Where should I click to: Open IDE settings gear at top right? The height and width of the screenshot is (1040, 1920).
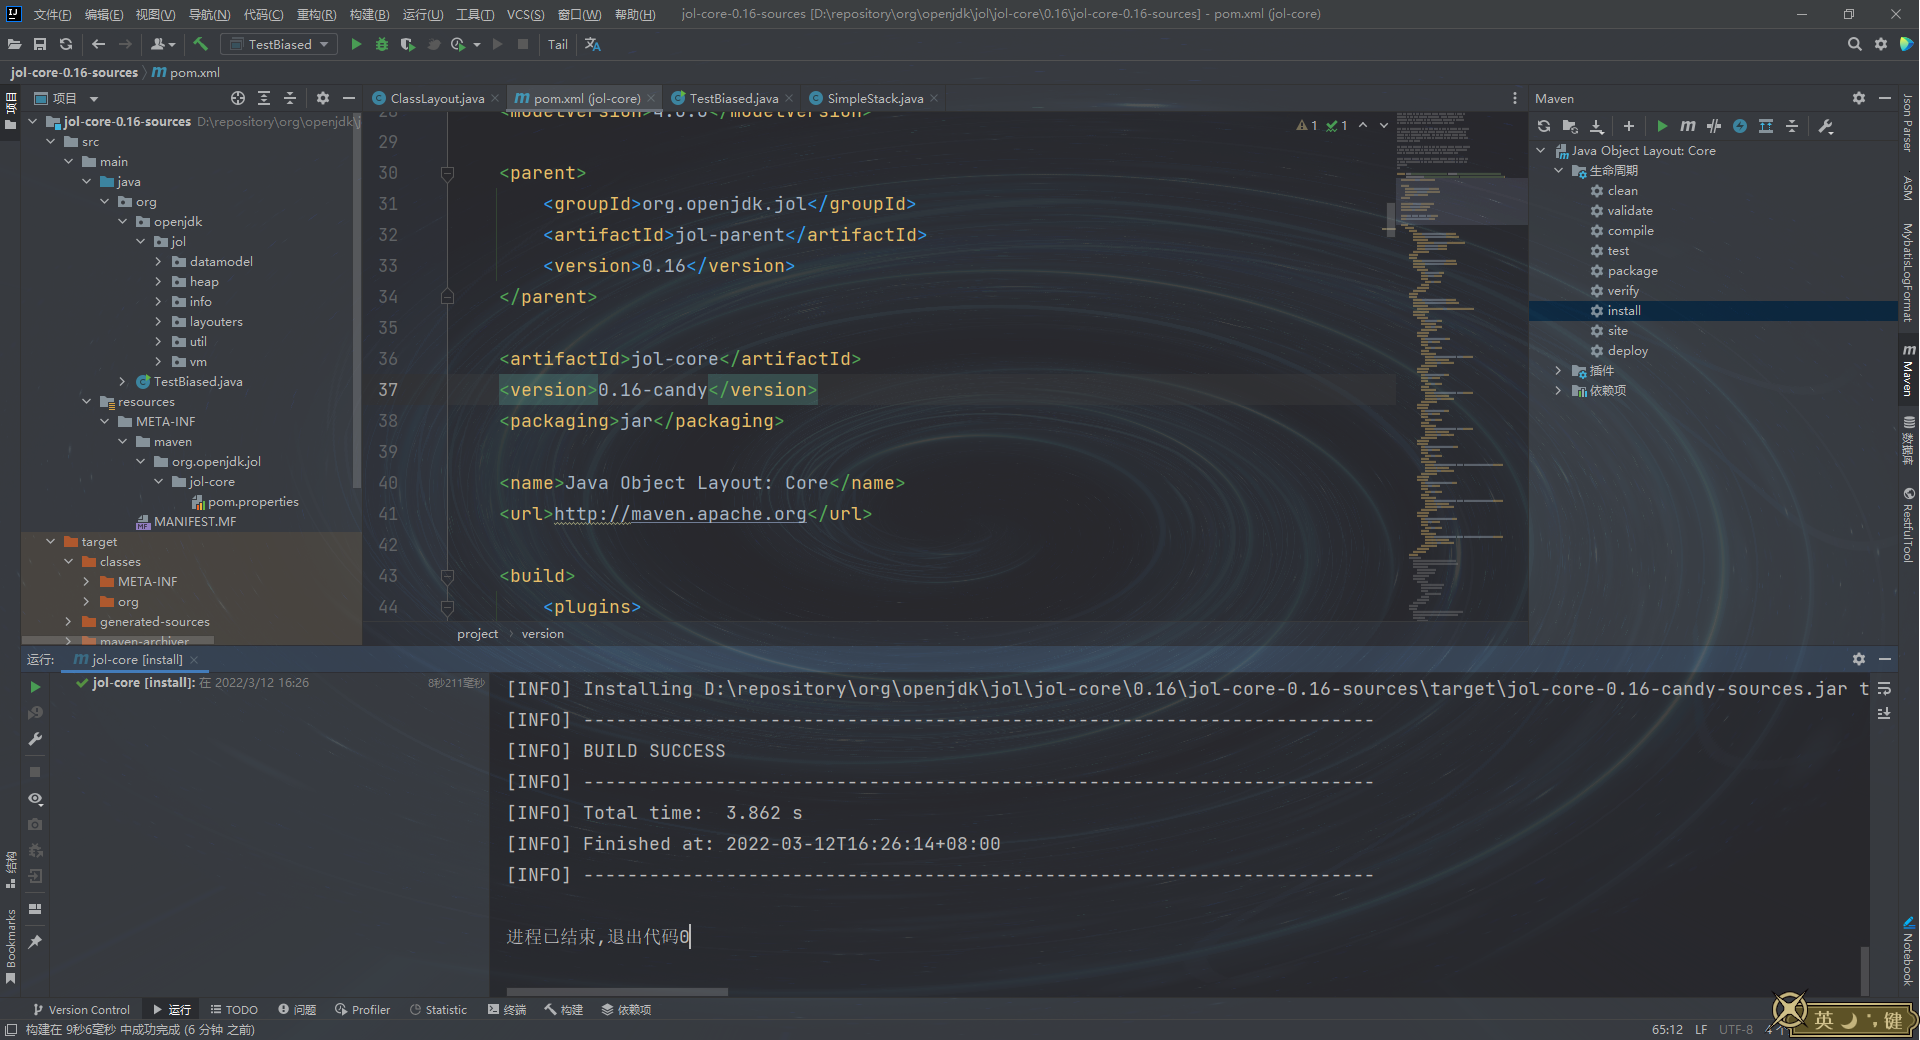click(x=1881, y=44)
